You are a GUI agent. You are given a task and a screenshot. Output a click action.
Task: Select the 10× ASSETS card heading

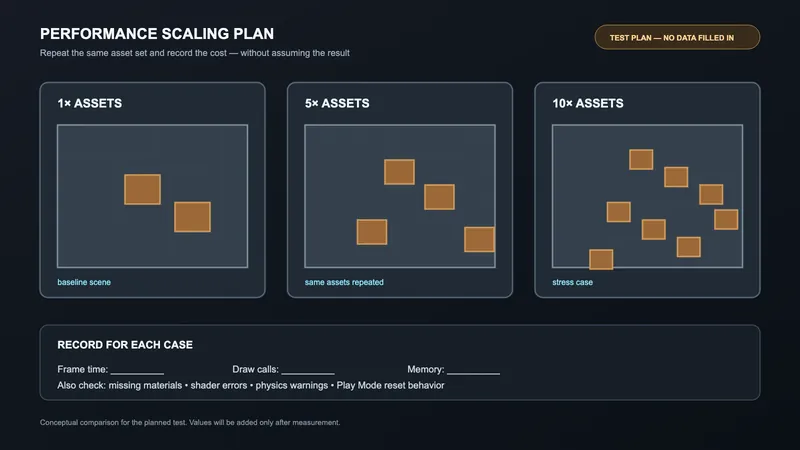coord(588,104)
